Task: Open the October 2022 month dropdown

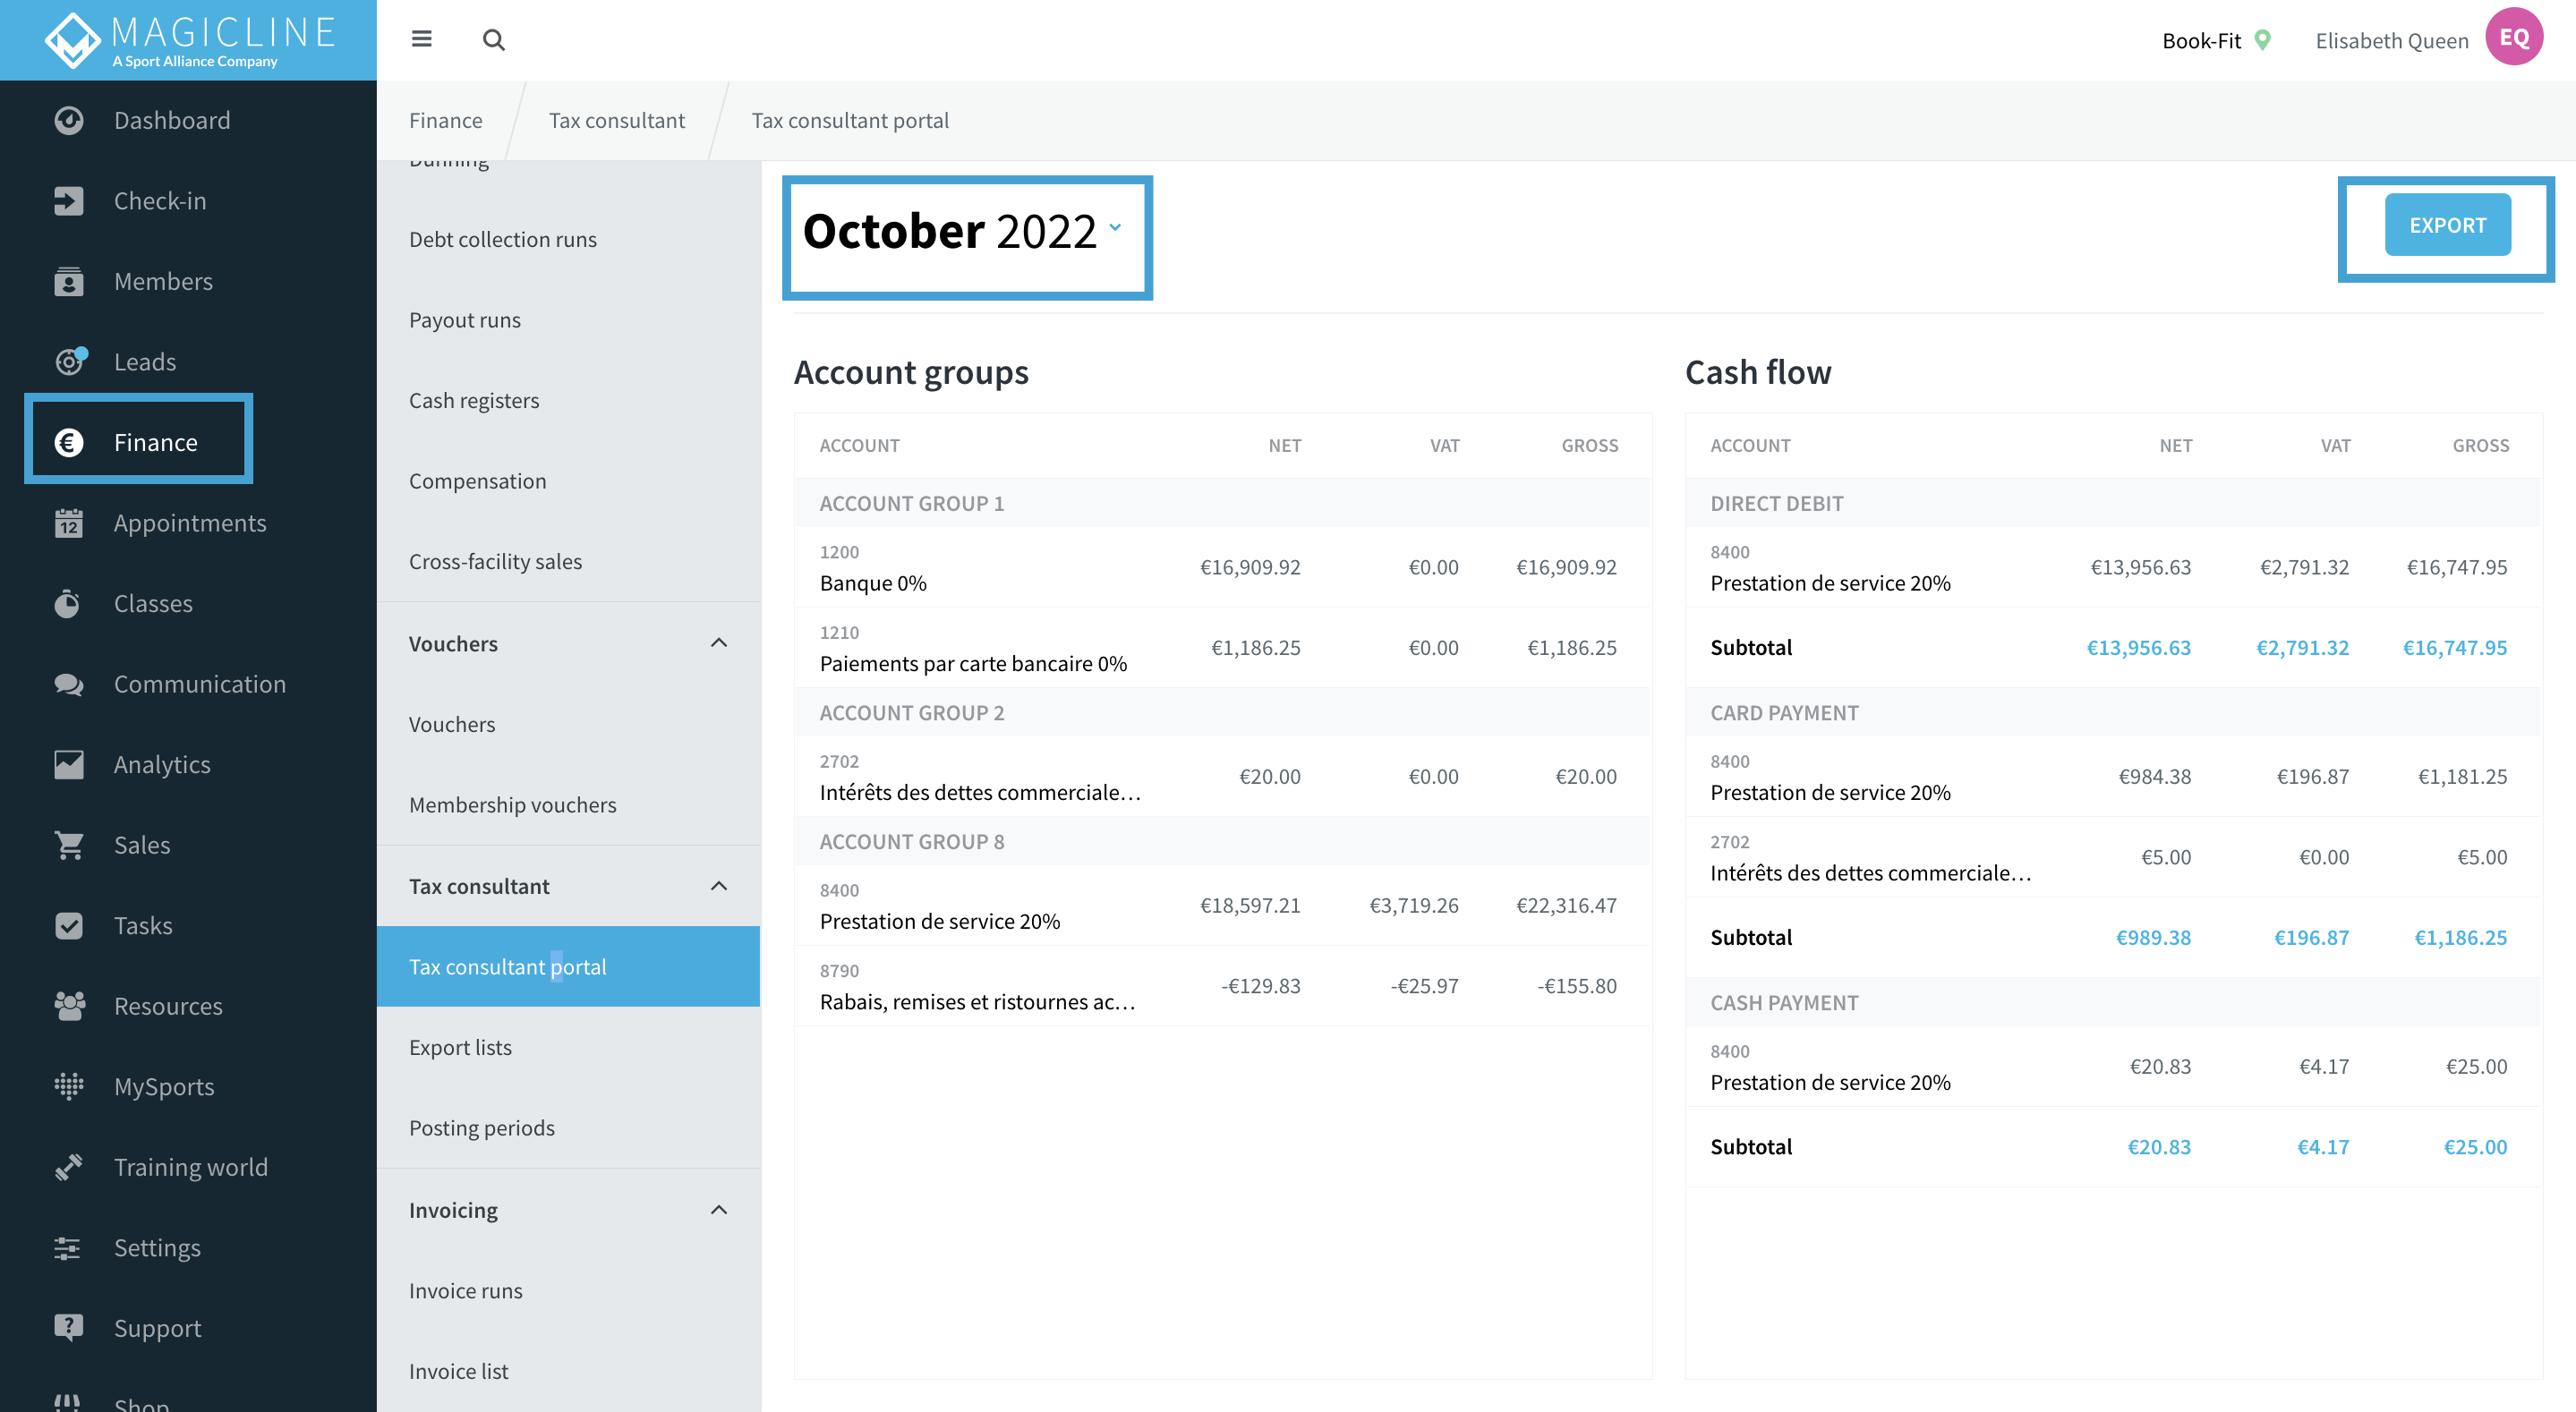Action: point(962,232)
